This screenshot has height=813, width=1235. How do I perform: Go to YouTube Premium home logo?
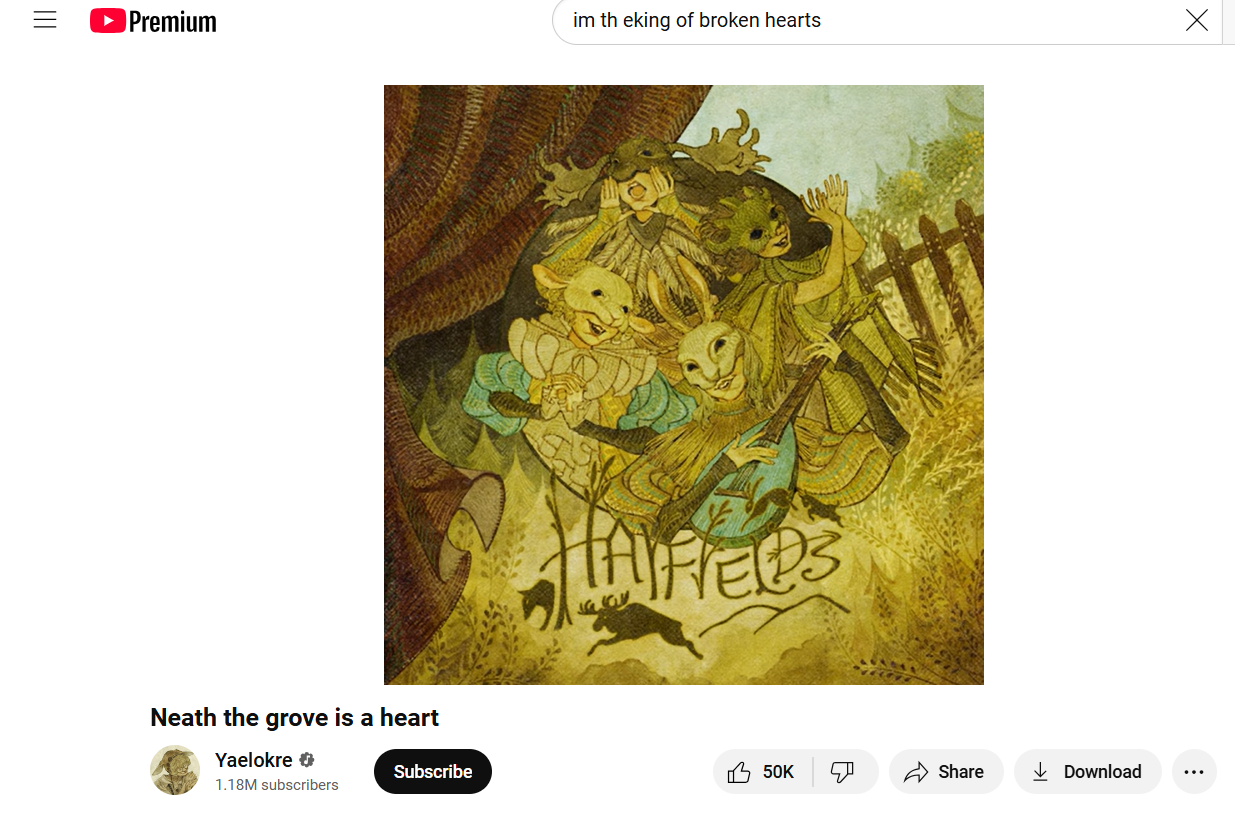[153, 21]
